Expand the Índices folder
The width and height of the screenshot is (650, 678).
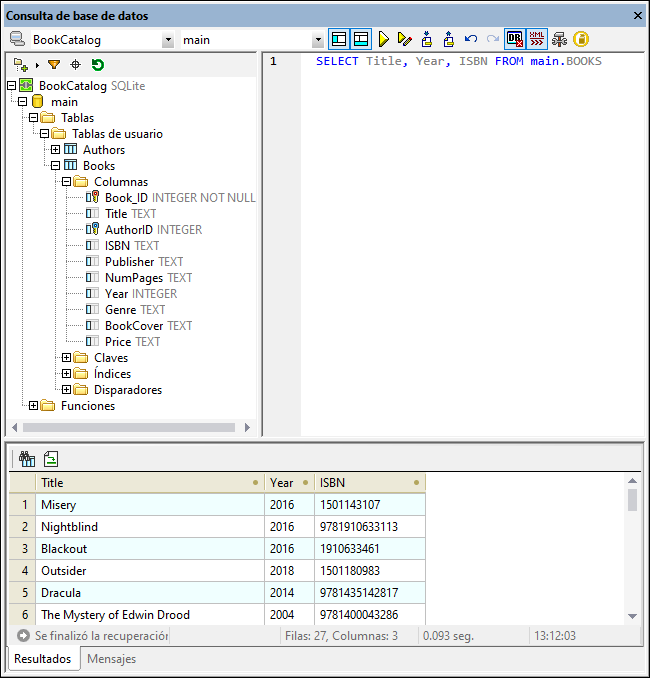pyautogui.click(x=67, y=374)
